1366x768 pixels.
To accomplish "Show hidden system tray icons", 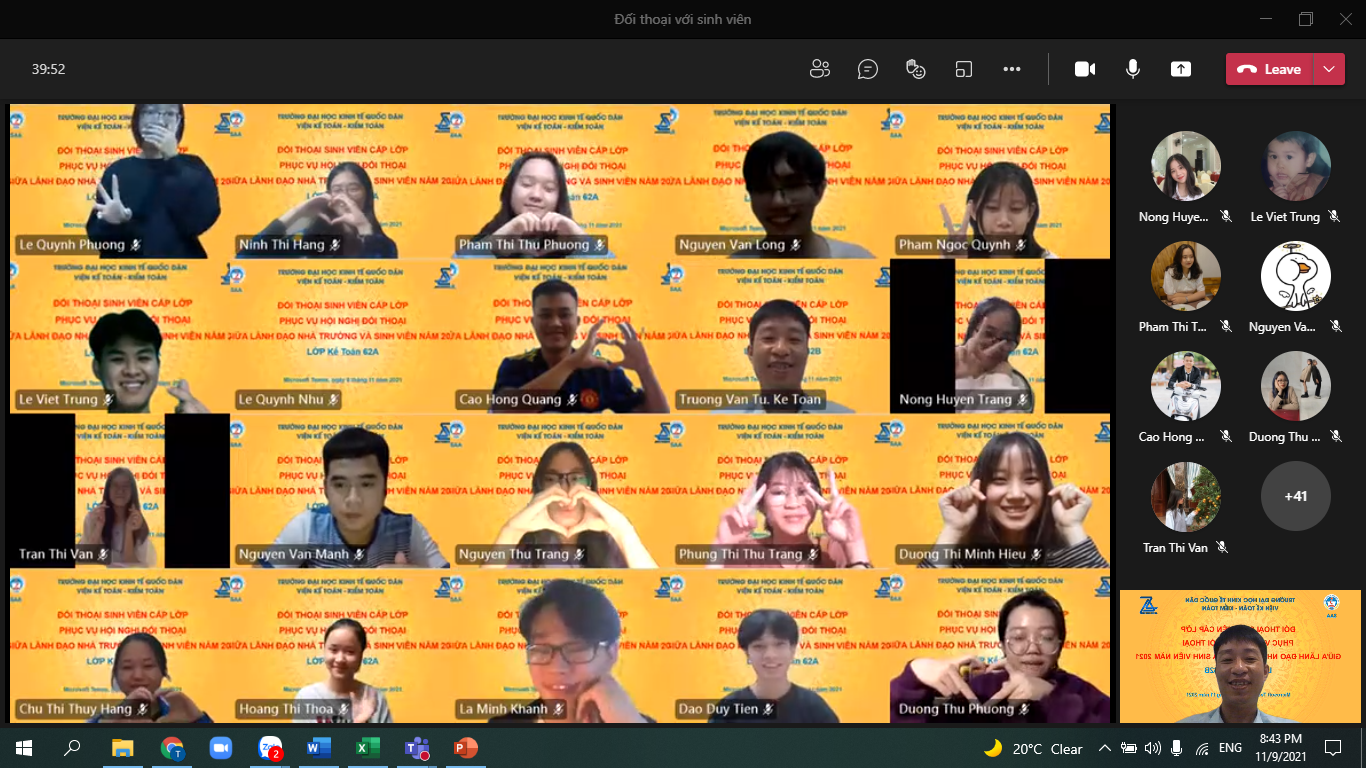I will (1104, 748).
